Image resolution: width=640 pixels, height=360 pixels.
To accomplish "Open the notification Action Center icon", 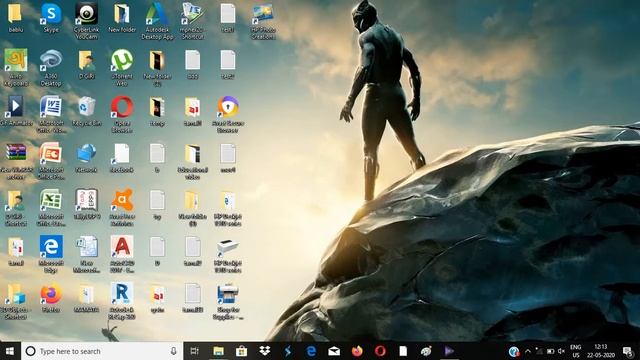I will [628, 351].
